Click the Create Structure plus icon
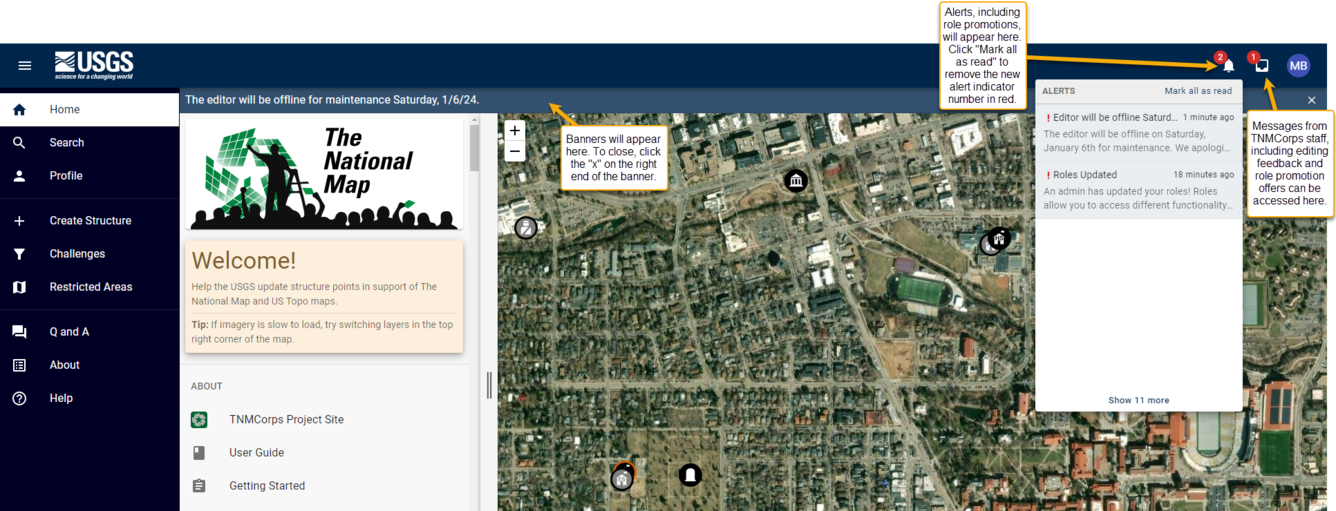Screen dimensions: 1336x511 click(19, 221)
